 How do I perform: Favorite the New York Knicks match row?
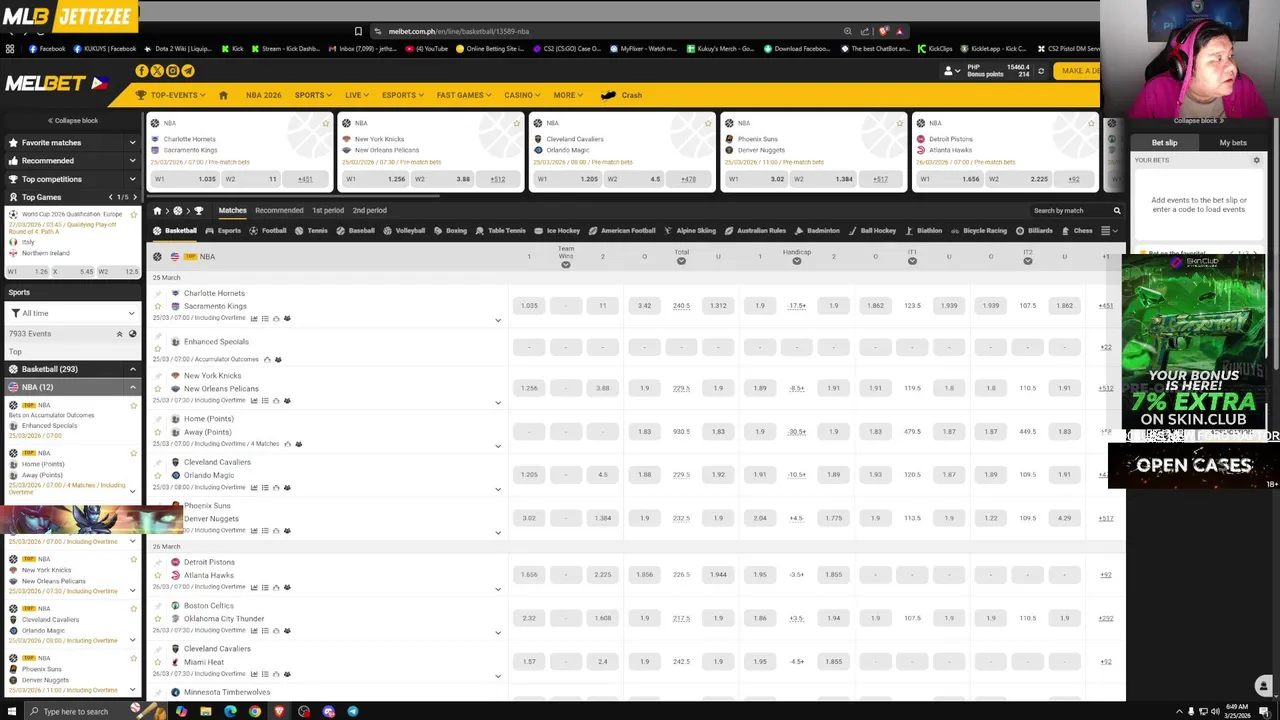(x=157, y=388)
